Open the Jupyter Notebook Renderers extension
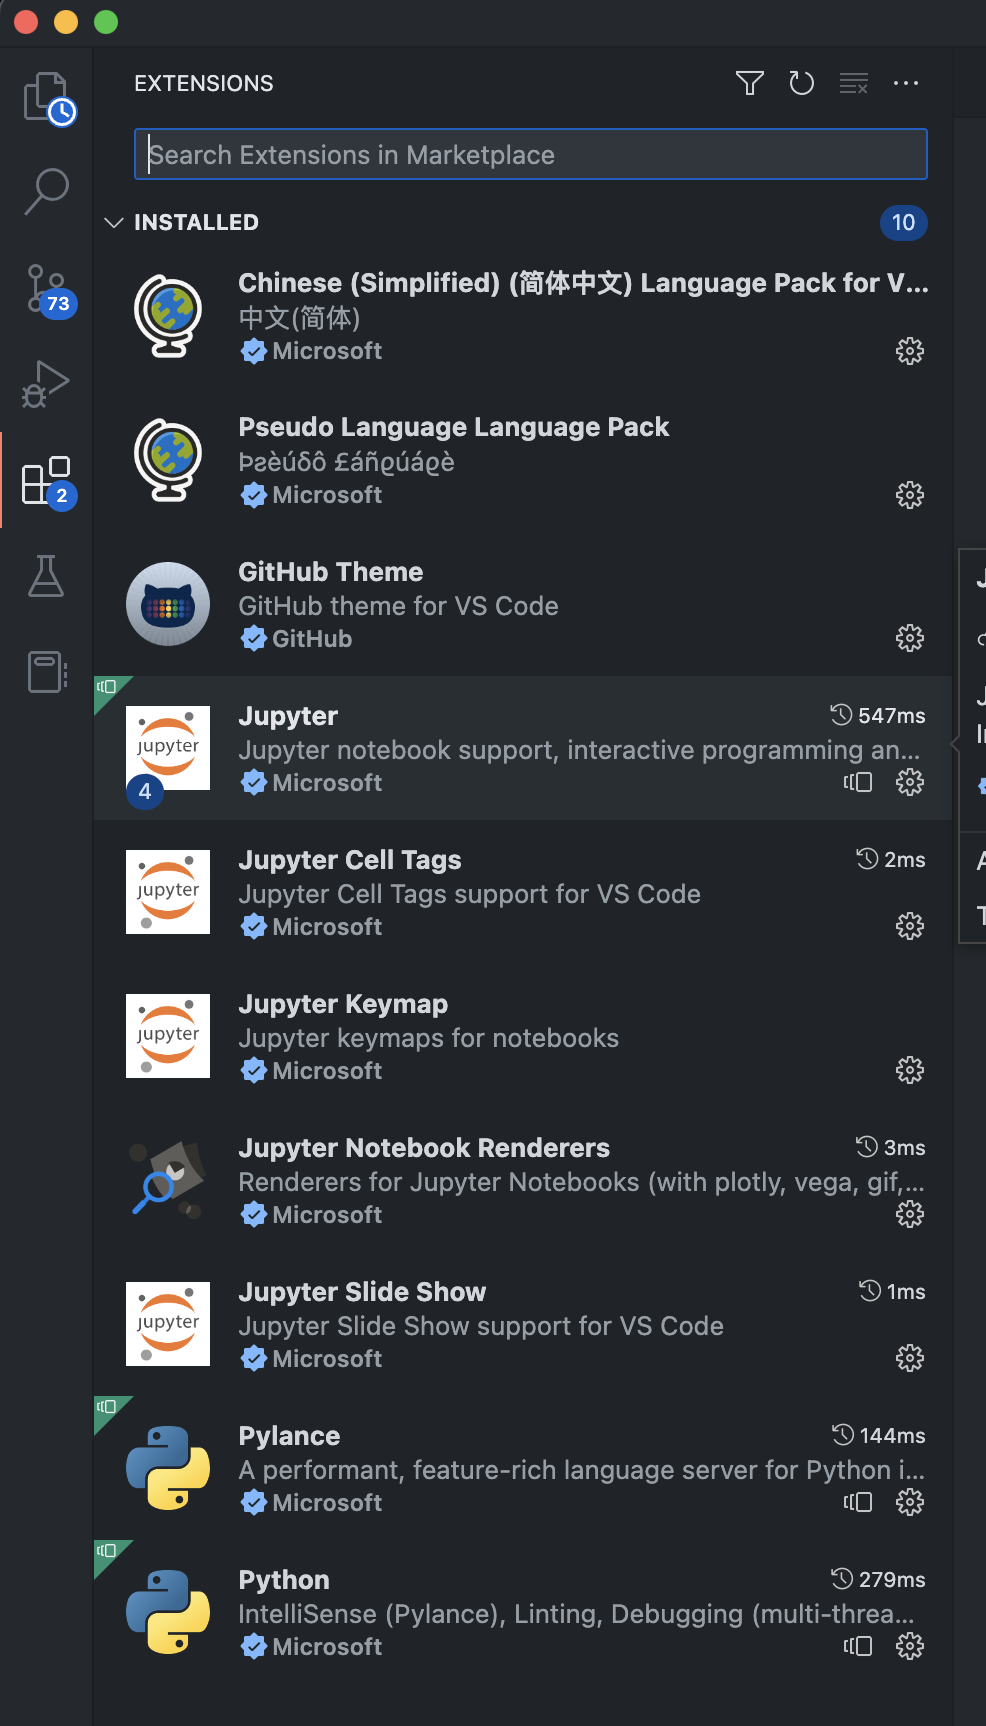Screen dimensions: 986x1726 (450, 1180)
